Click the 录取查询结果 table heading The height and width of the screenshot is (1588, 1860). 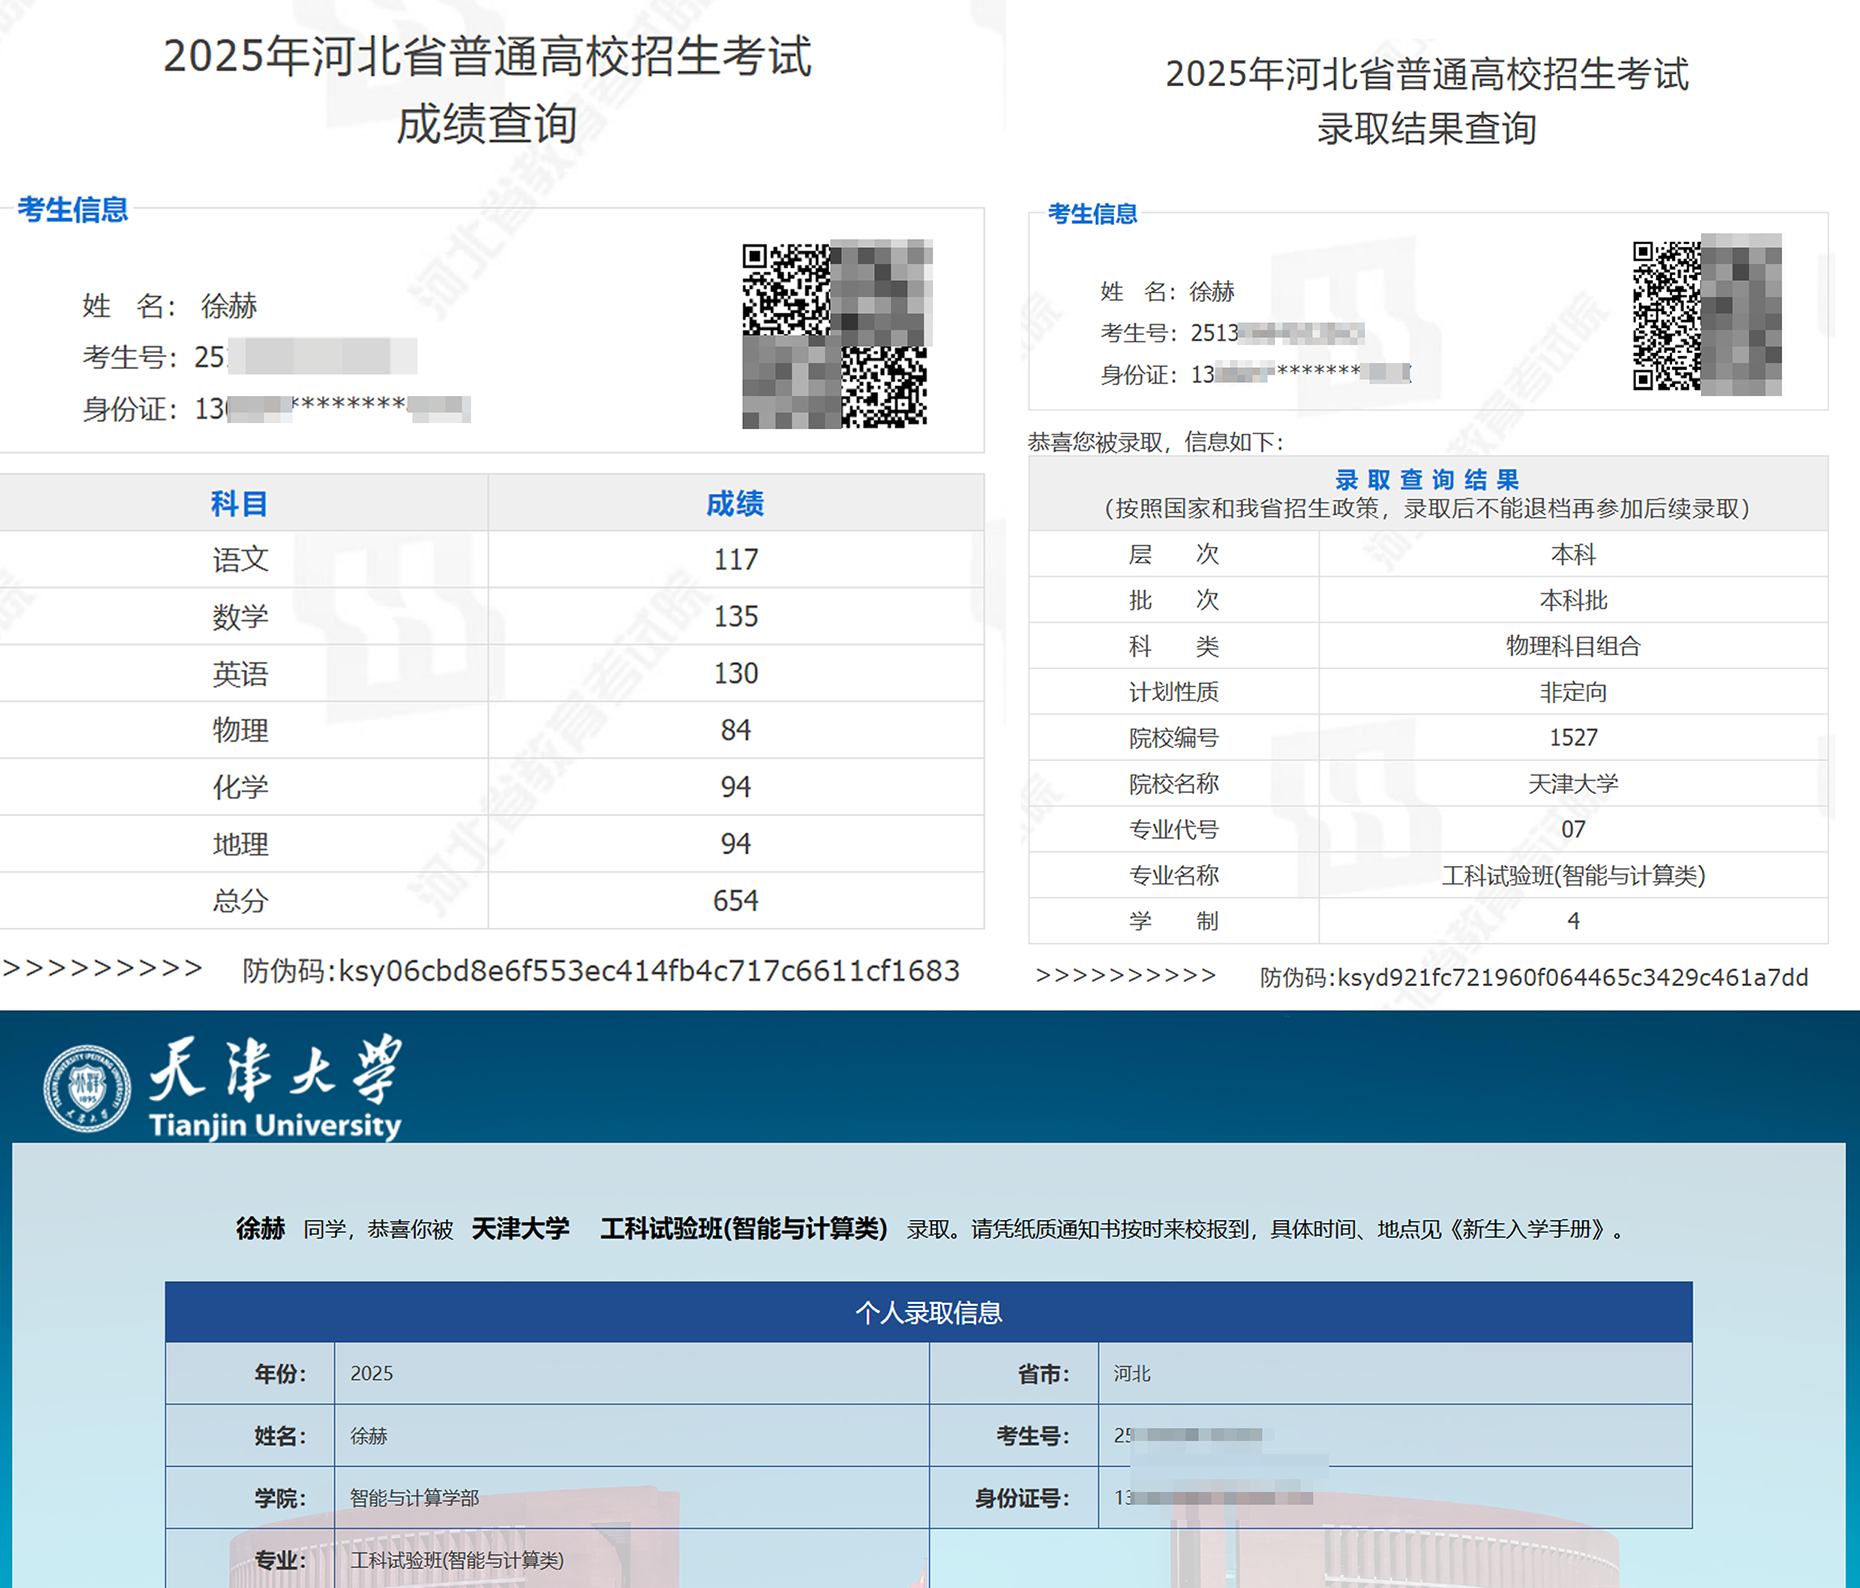tap(1427, 480)
